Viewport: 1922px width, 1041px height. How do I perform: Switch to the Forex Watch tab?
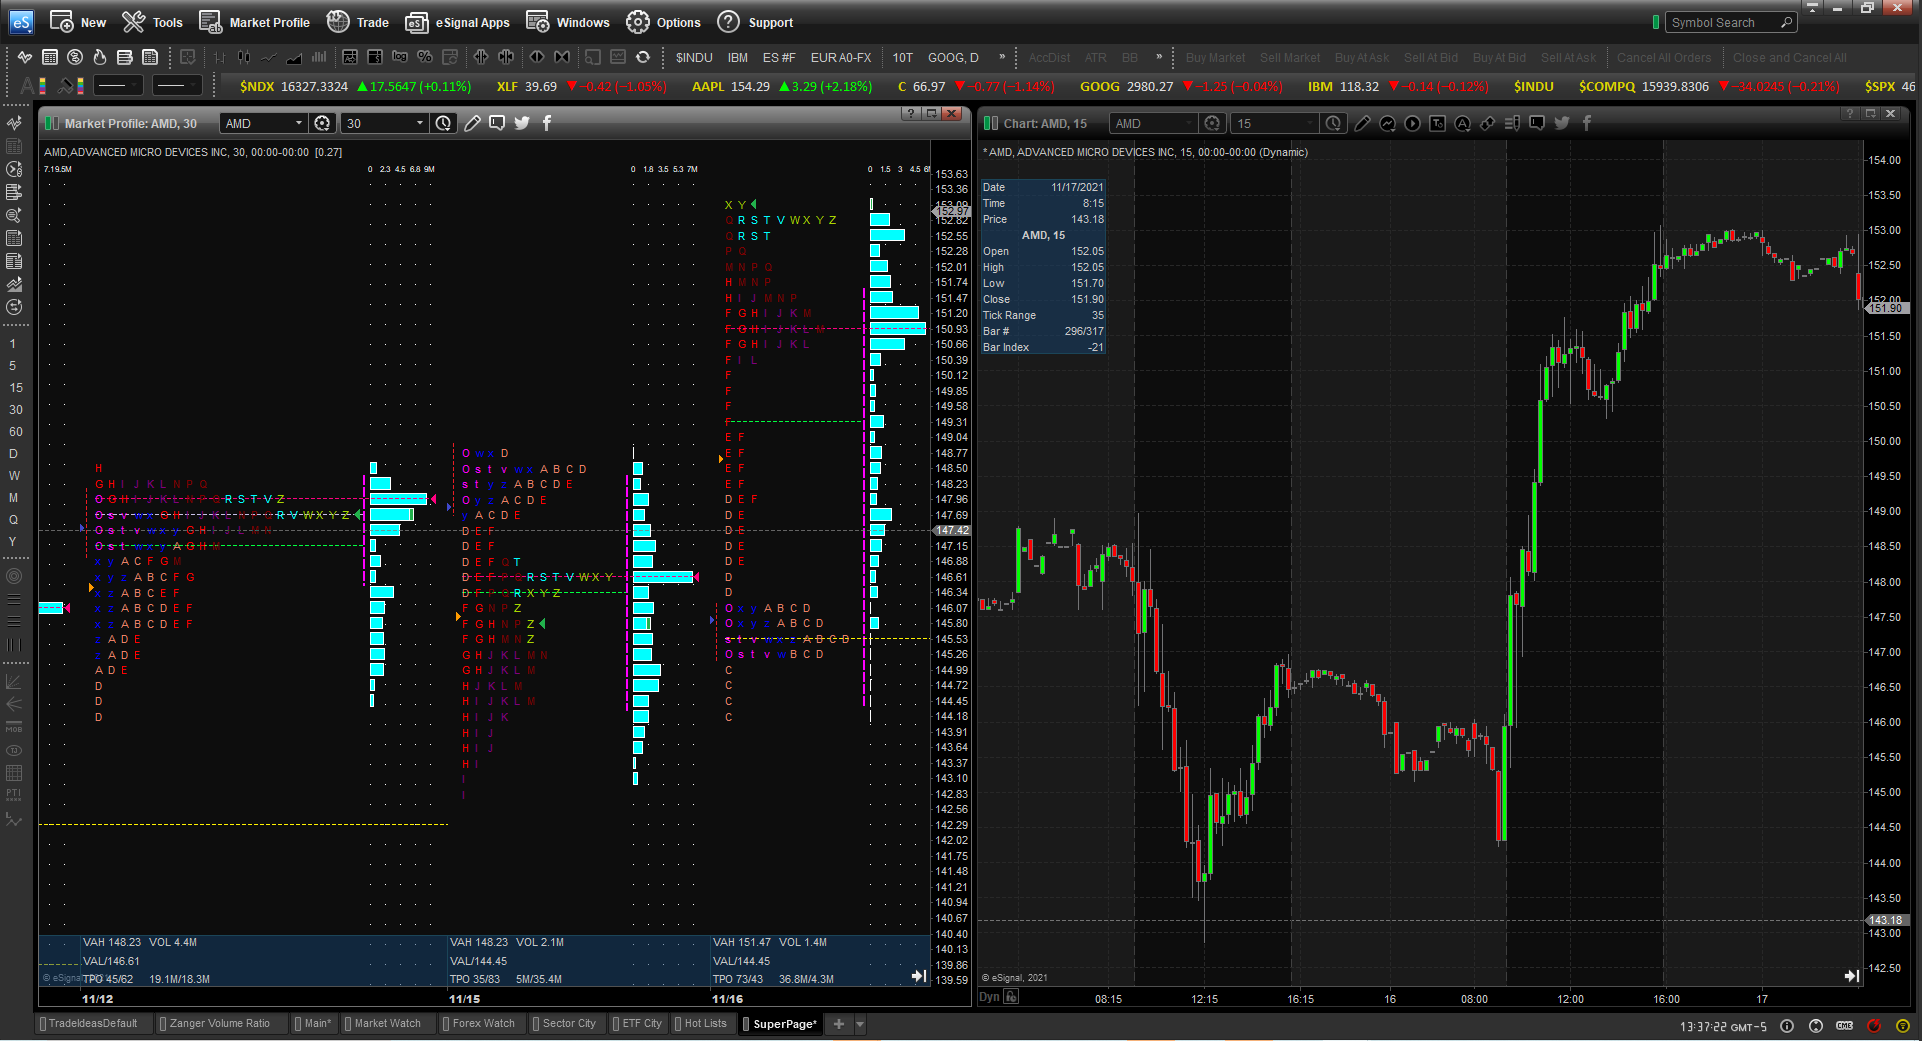(x=481, y=1023)
